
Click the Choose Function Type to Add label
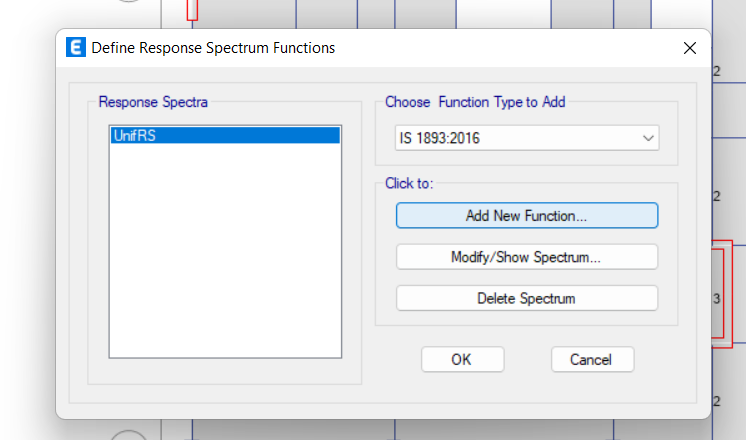click(x=475, y=102)
